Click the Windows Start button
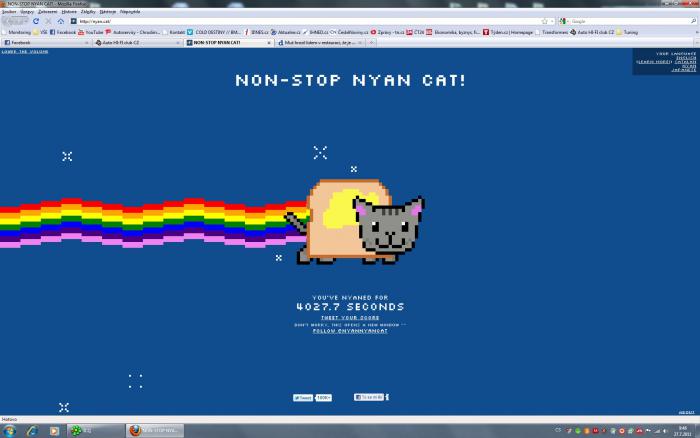Screen dimensions: 700x438 pos(9,430)
